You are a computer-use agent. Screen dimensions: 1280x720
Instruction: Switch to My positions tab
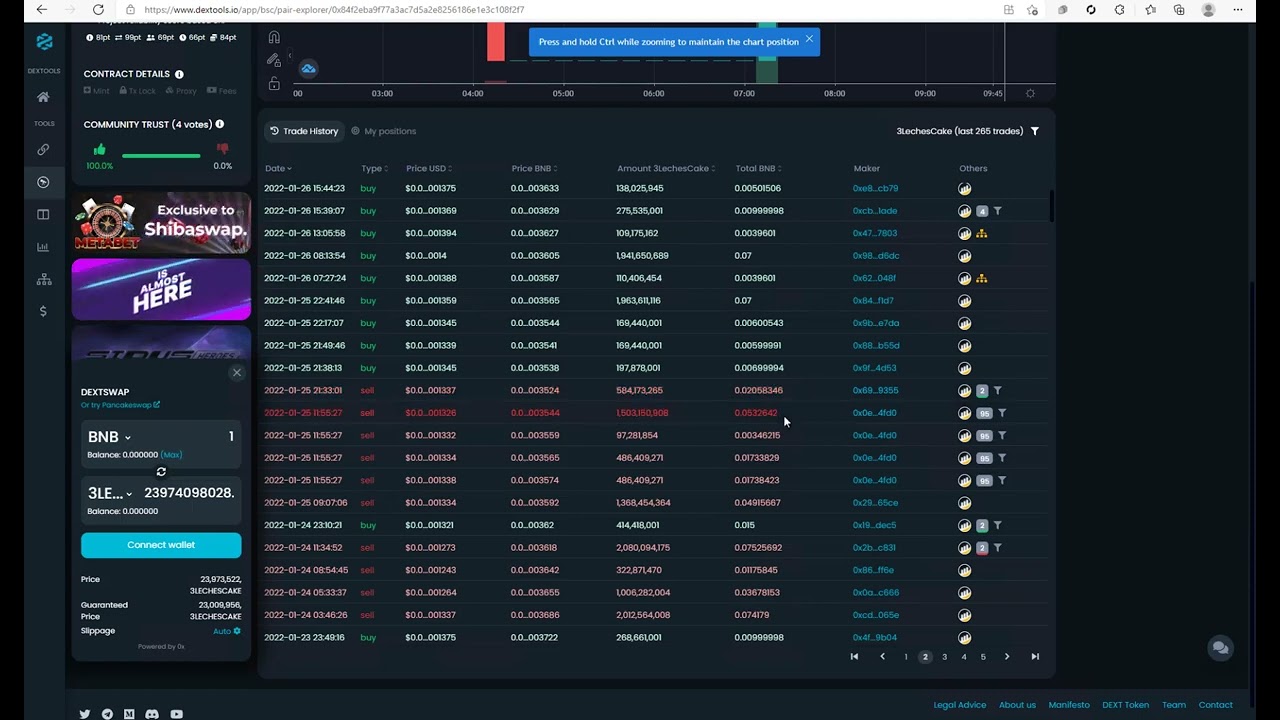384,131
